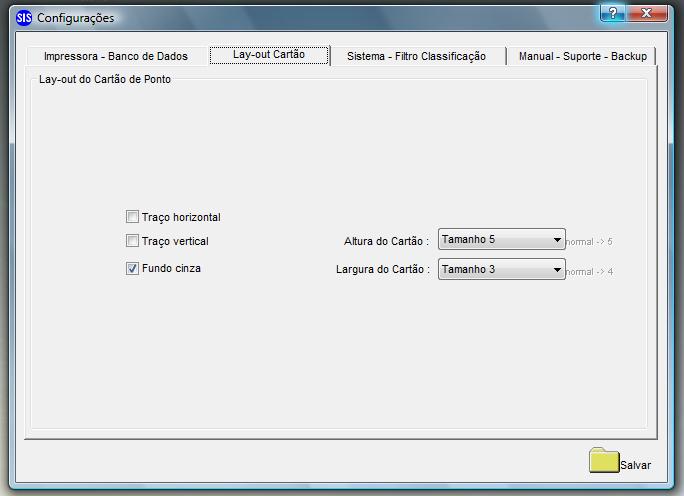Uncheck the Fundo cinza checkbox
The image size is (684, 496).
click(x=132, y=268)
